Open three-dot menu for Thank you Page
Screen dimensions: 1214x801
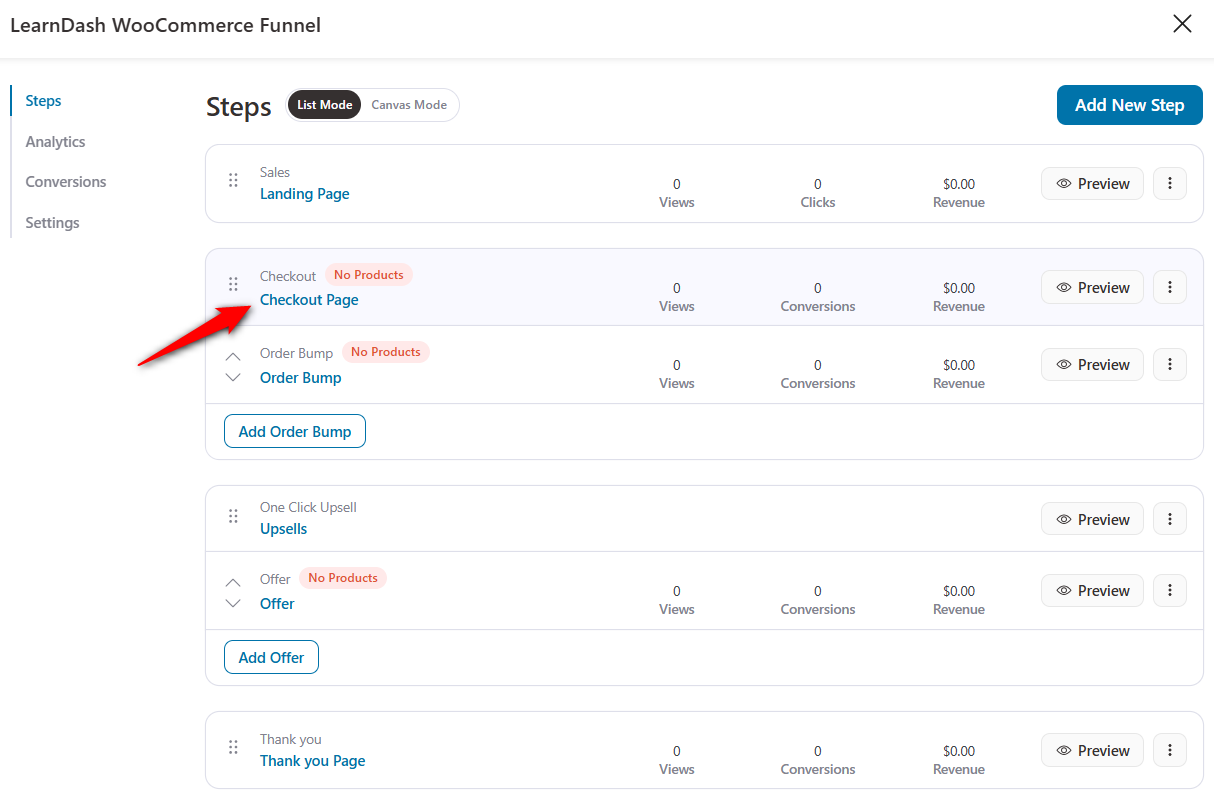(x=1170, y=751)
